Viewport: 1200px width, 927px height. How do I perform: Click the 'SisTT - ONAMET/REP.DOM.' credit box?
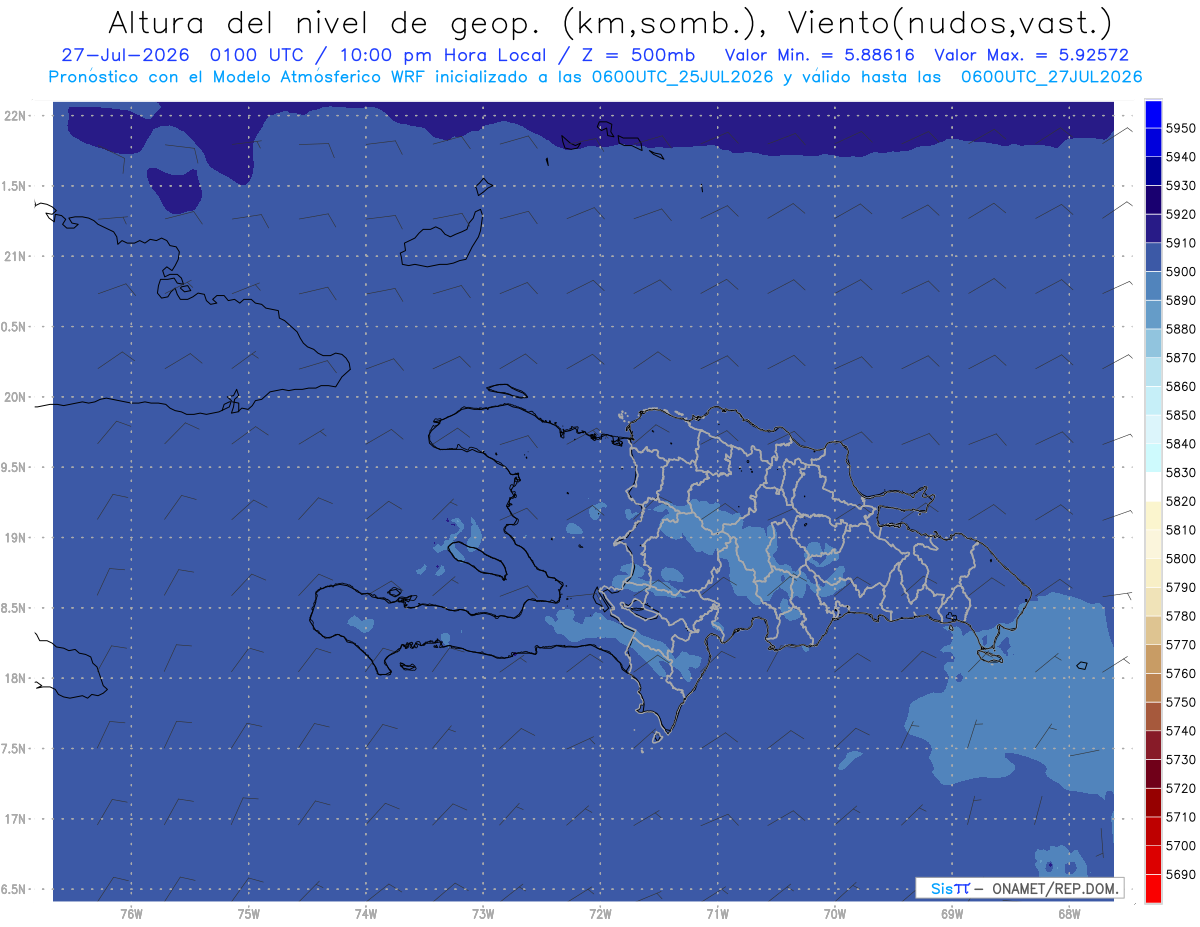[x=1019, y=888]
